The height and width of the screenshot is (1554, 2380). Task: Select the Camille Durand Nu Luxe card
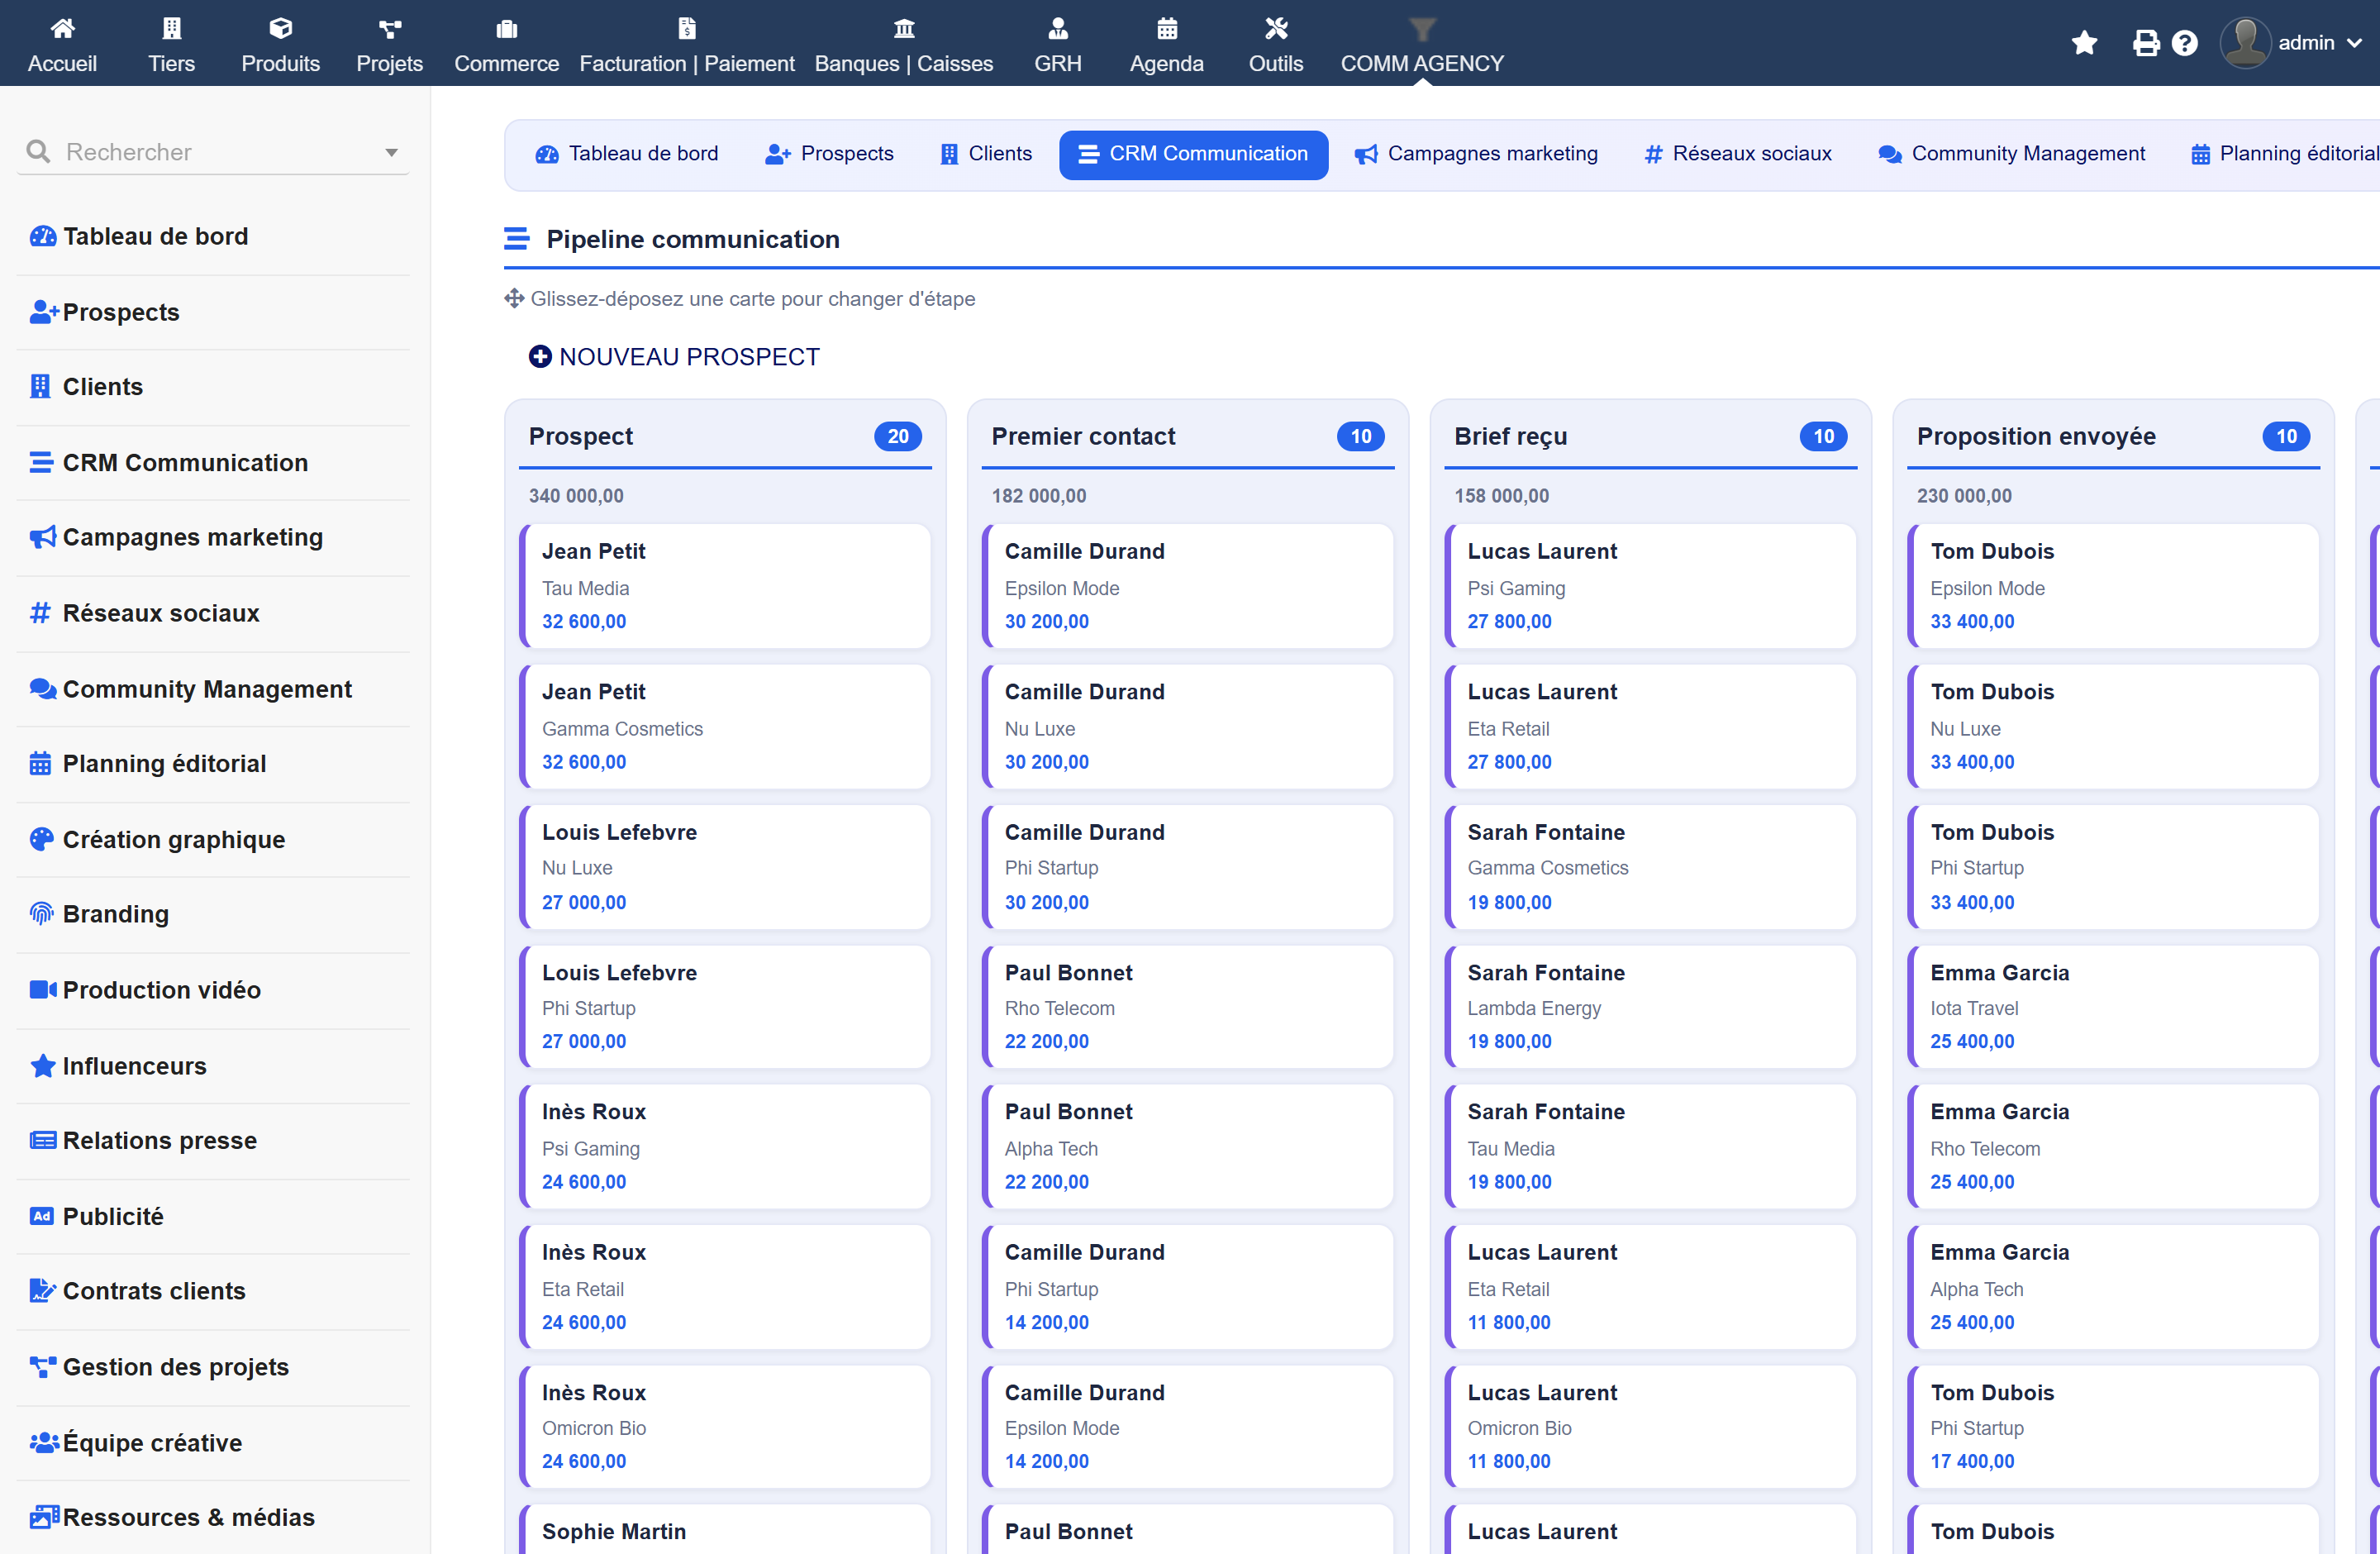pyautogui.click(x=1188, y=726)
